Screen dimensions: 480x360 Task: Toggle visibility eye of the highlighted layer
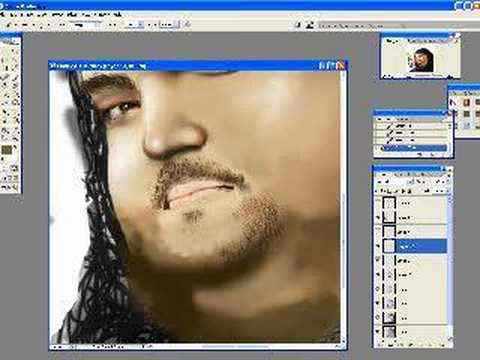pyautogui.click(x=378, y=246)
